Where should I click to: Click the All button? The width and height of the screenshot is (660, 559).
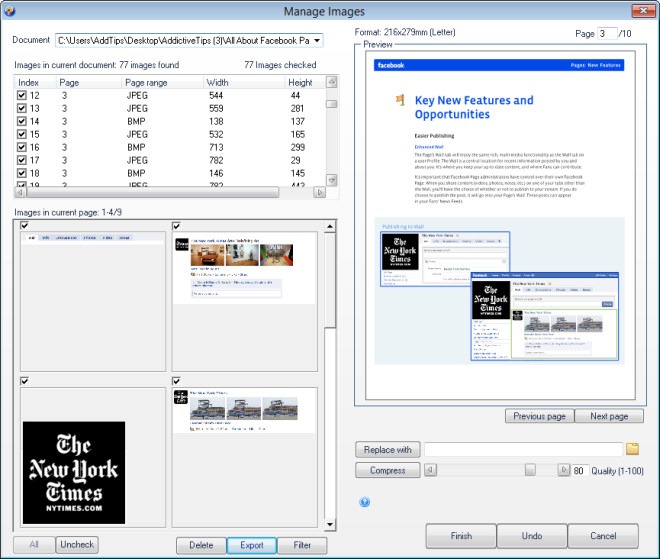point(34,544)
